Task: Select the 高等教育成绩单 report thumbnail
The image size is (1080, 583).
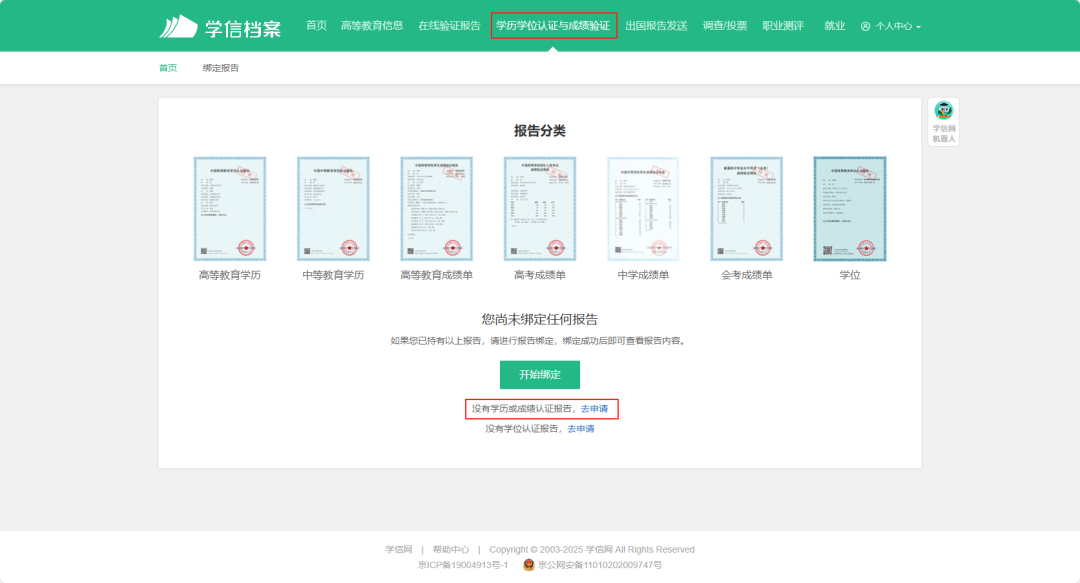Action: 436,209
